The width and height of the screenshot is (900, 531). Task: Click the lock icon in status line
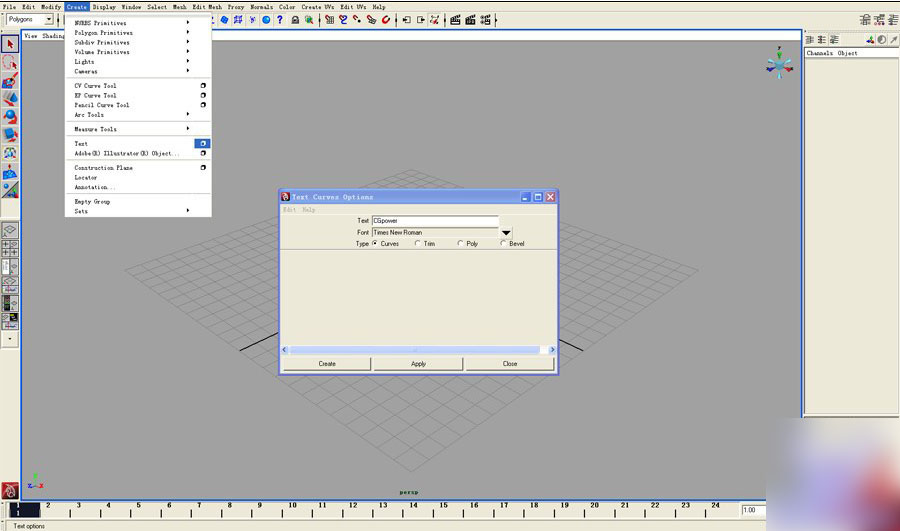point(295,20)
